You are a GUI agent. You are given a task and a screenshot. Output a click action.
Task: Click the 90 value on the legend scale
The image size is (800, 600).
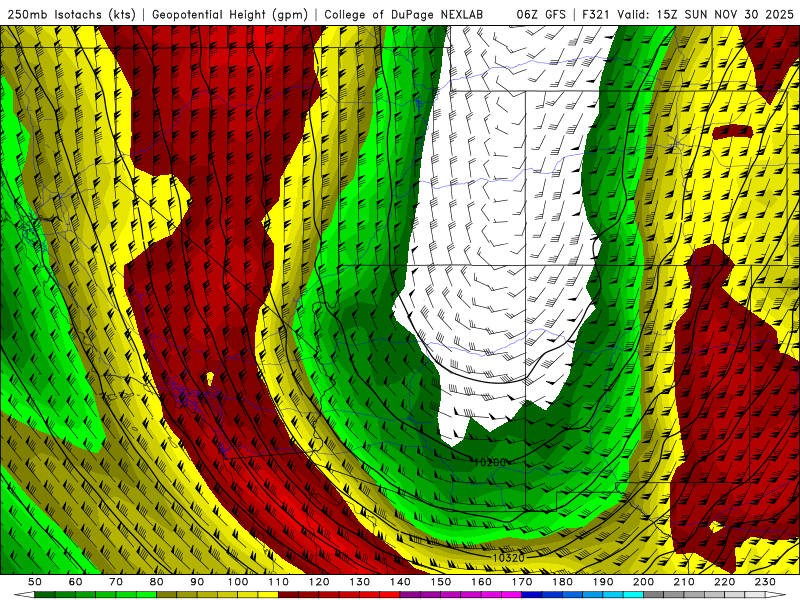197,582
